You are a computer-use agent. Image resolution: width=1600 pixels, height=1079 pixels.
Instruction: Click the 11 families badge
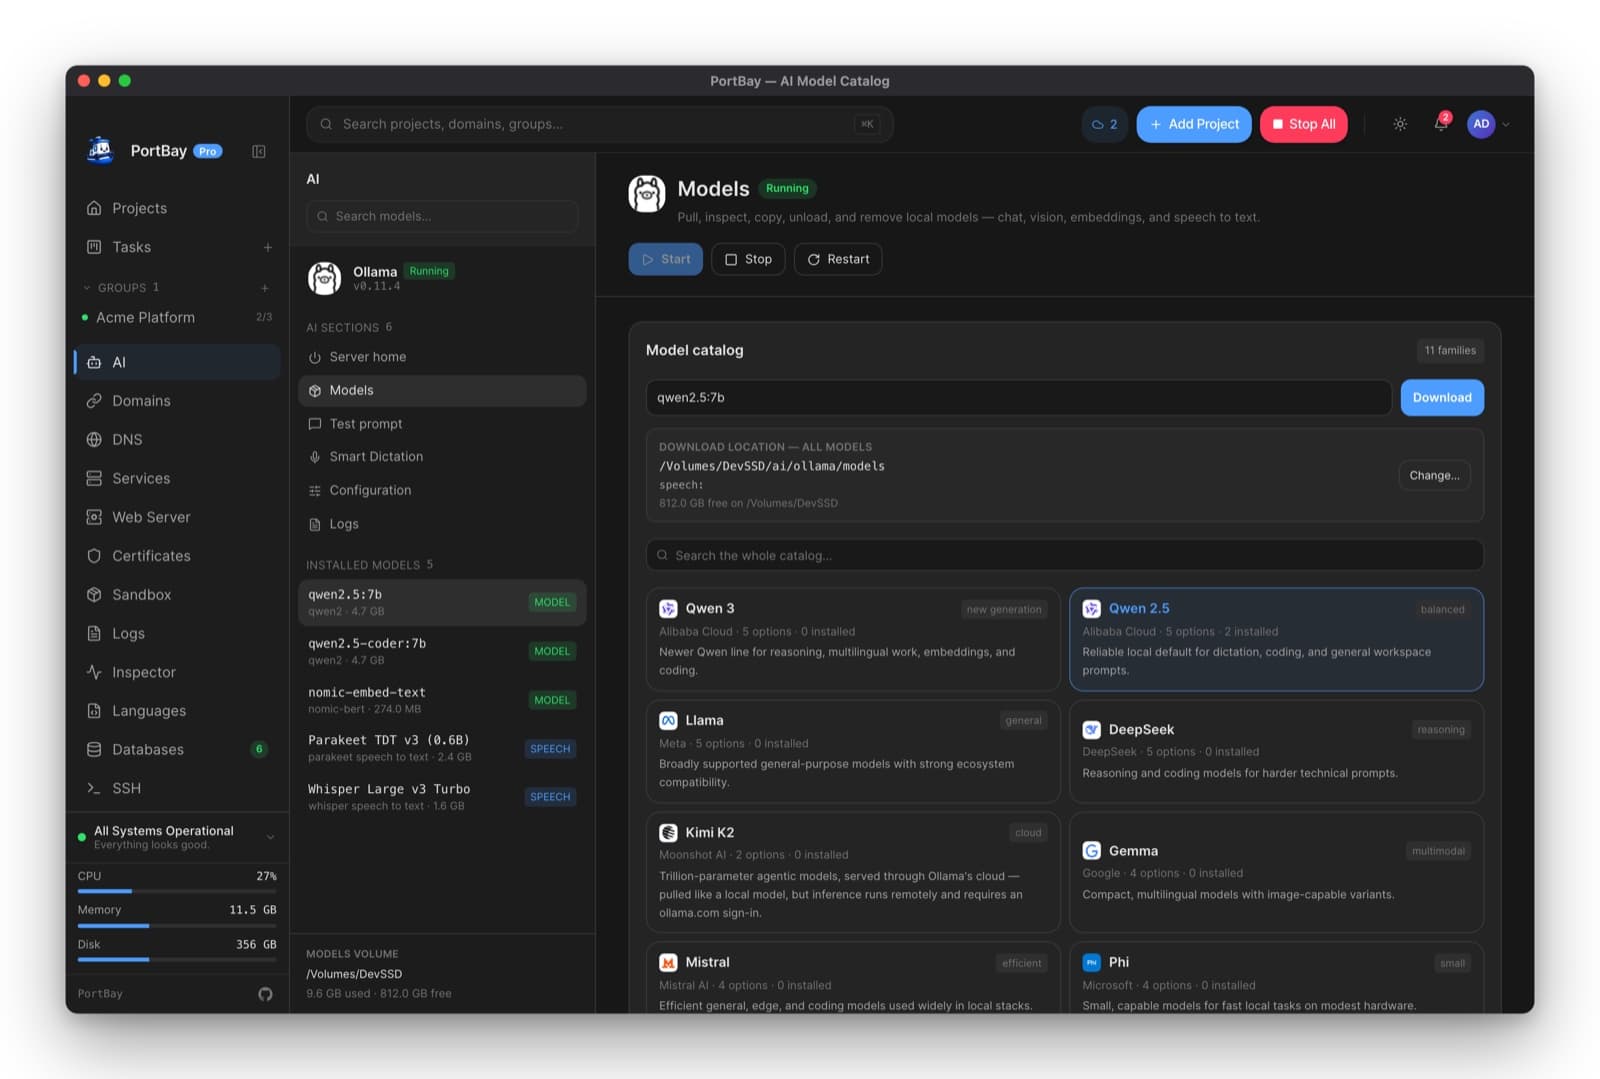(x=1450, y=351)
